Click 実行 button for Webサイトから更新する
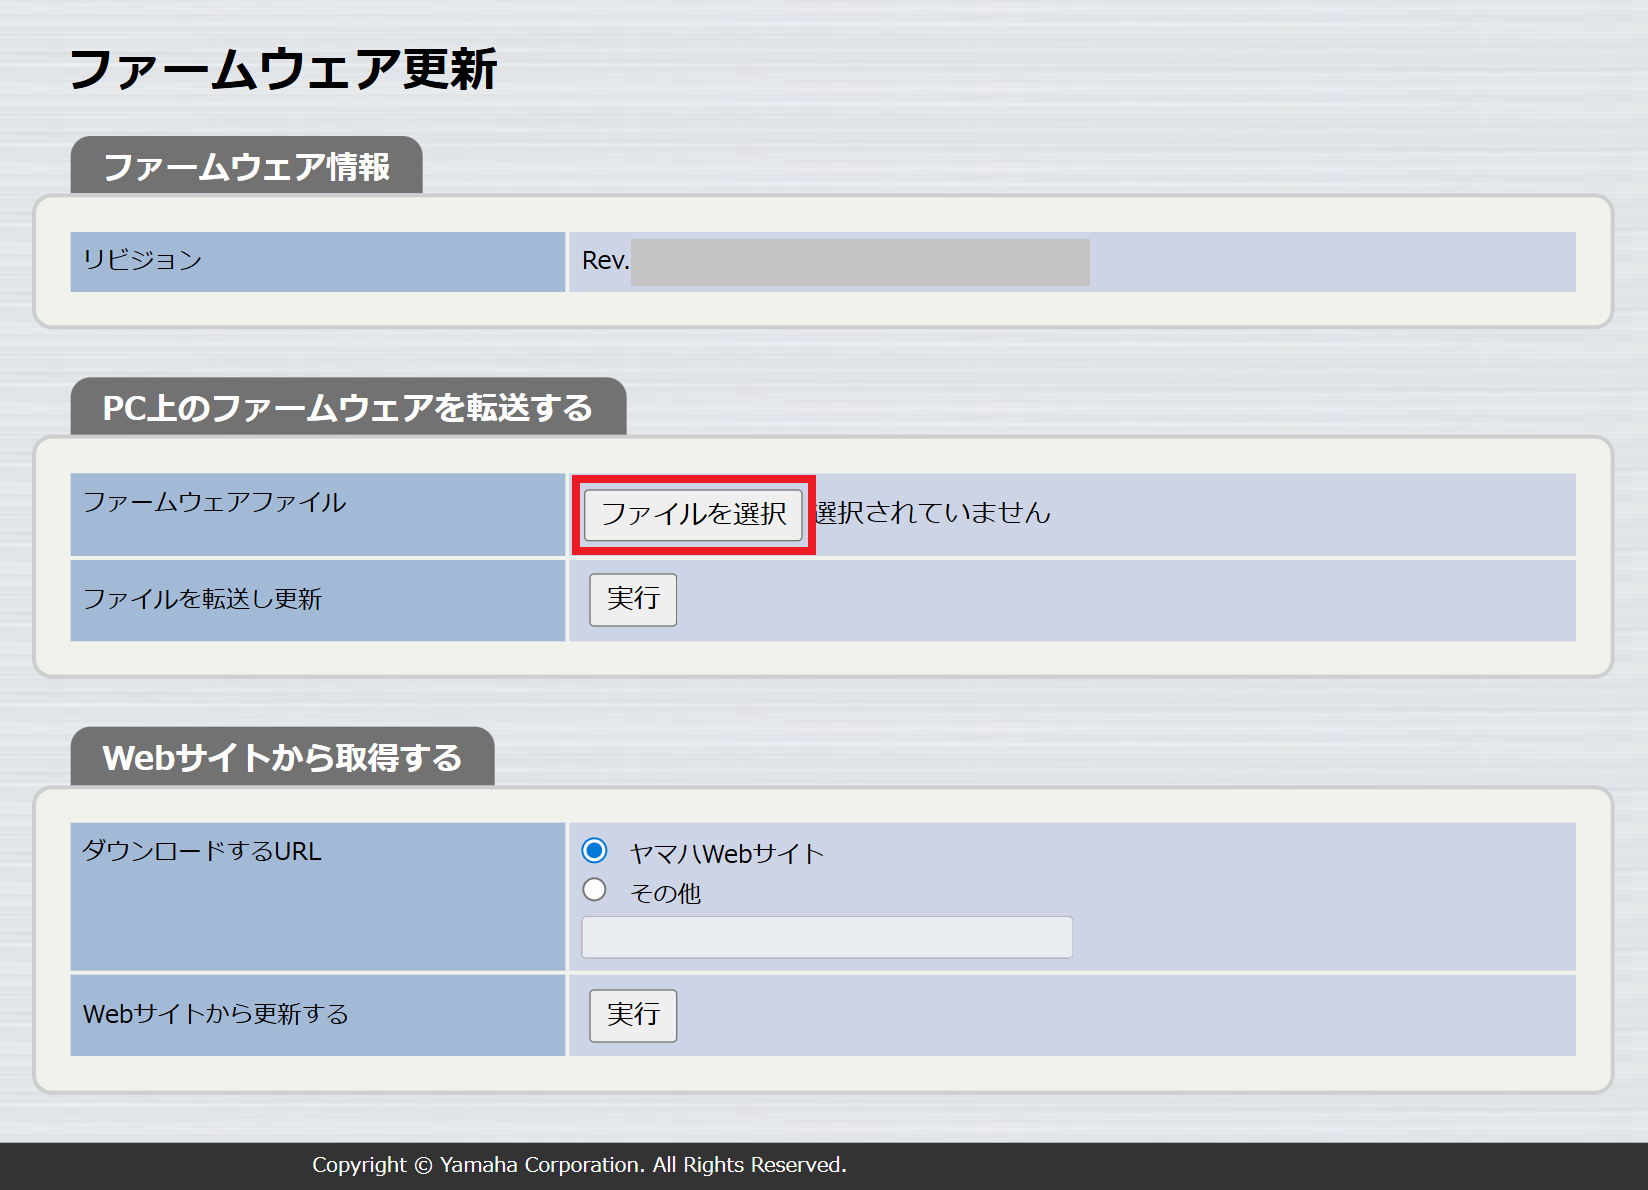The width and height of the screenshot is (1648, 1190). tap(633, 1015)
